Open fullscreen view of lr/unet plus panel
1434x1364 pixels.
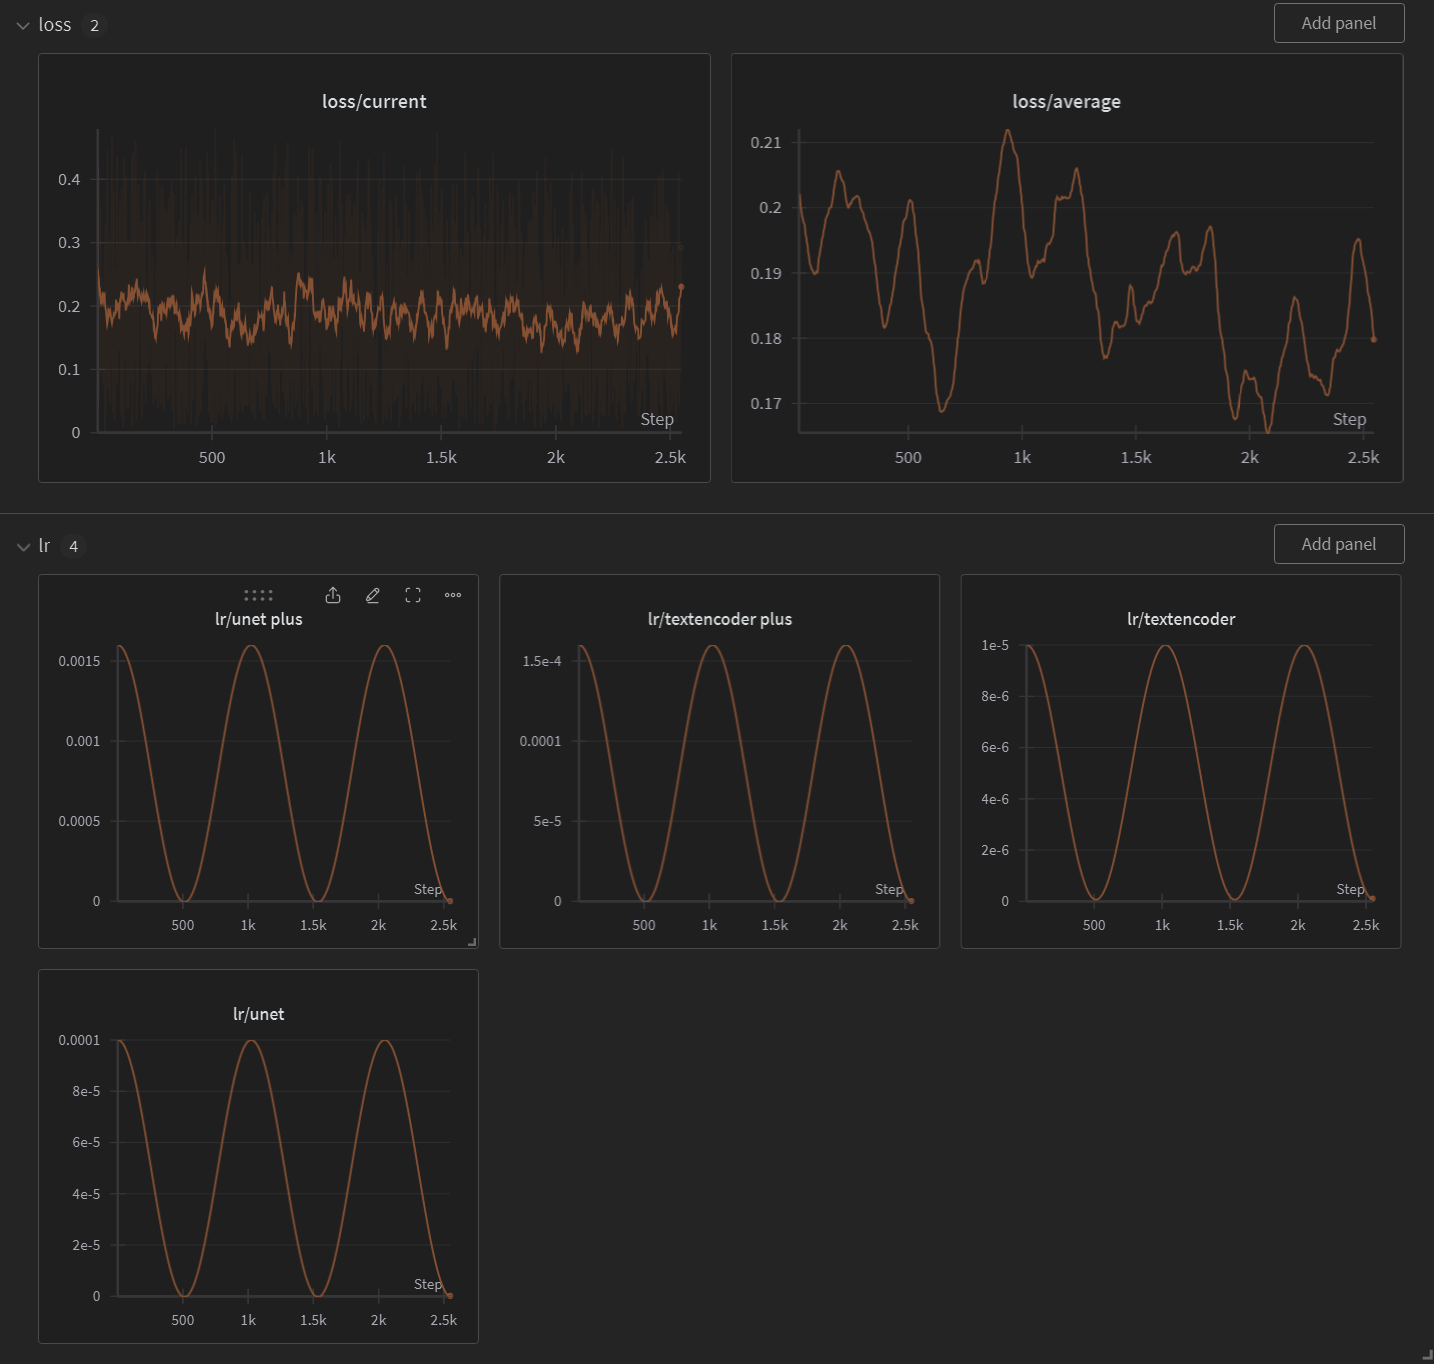tap(413, 595)
